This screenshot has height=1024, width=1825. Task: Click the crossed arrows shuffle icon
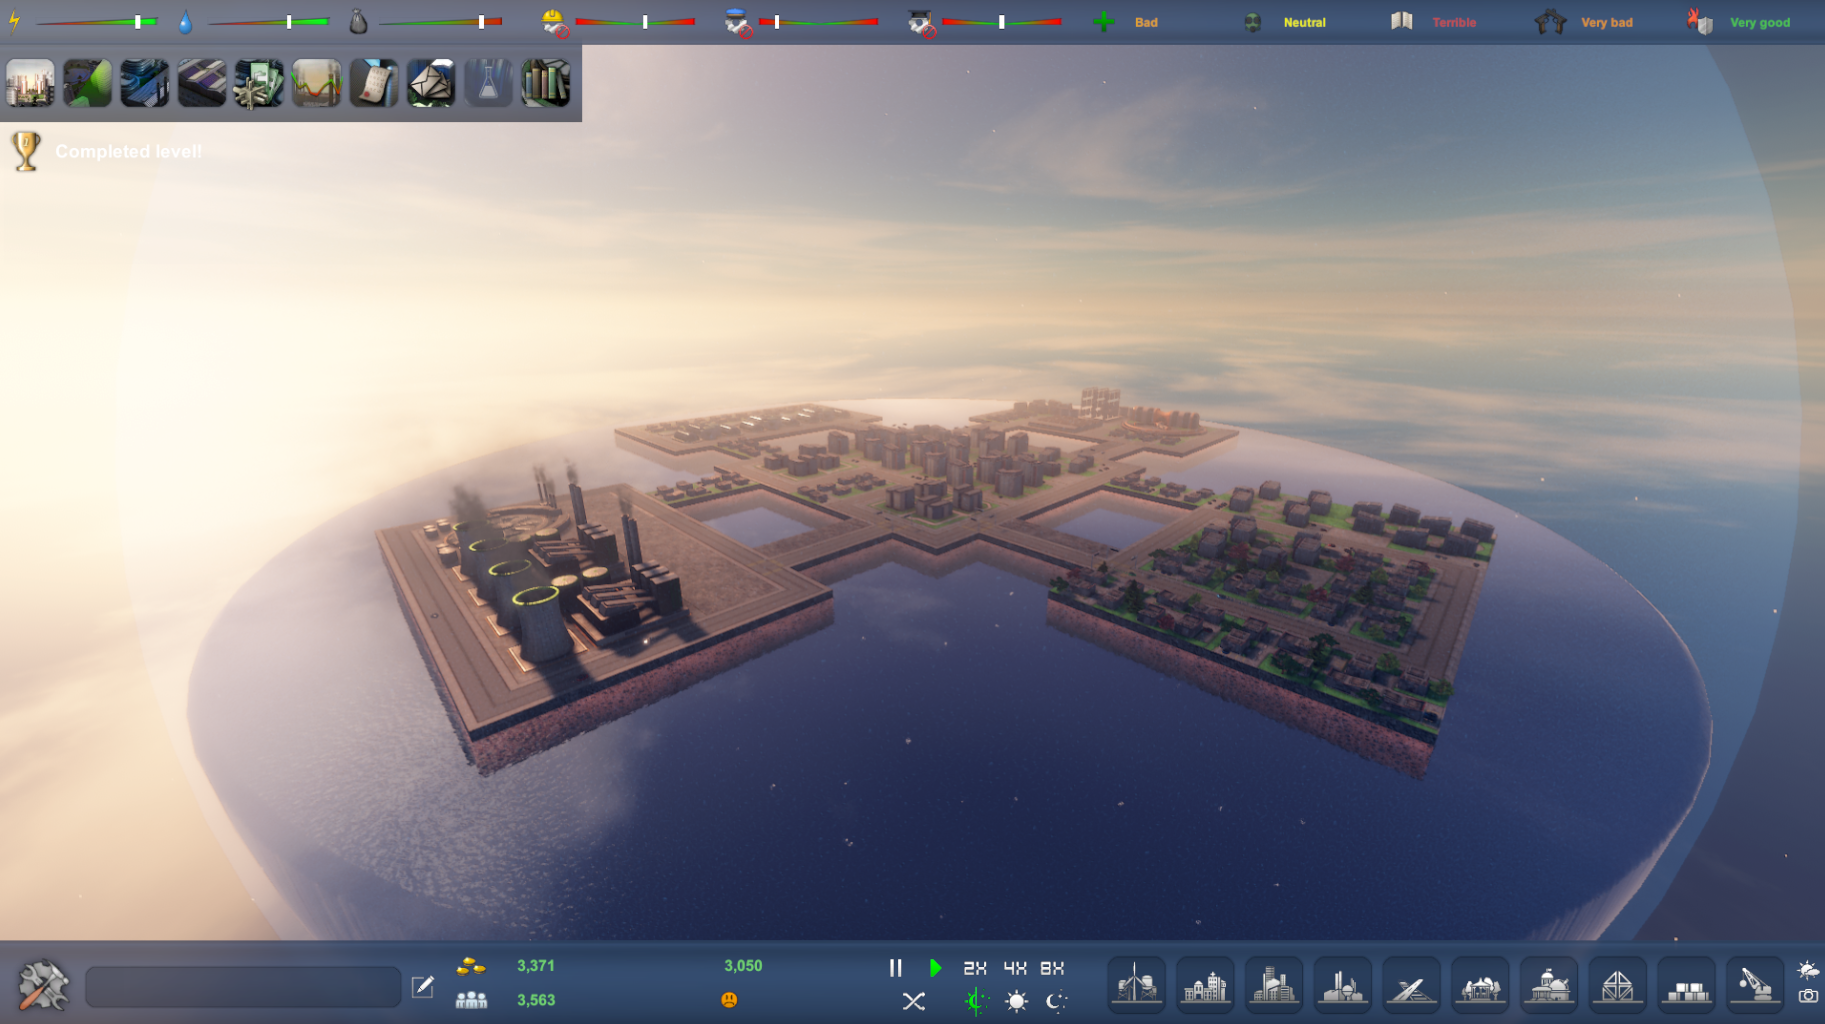click(914, 1001)
